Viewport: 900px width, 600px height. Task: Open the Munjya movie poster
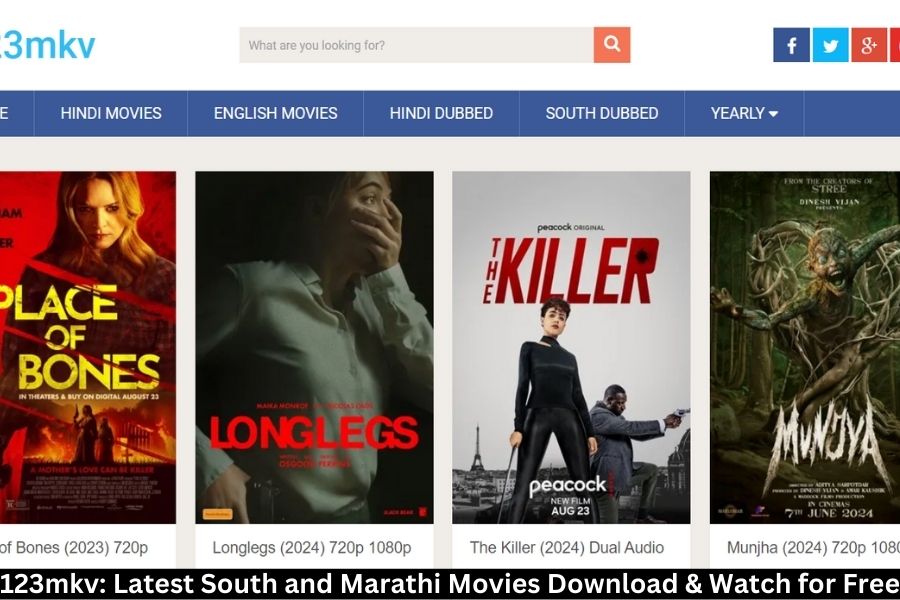[x=805, y=347]
